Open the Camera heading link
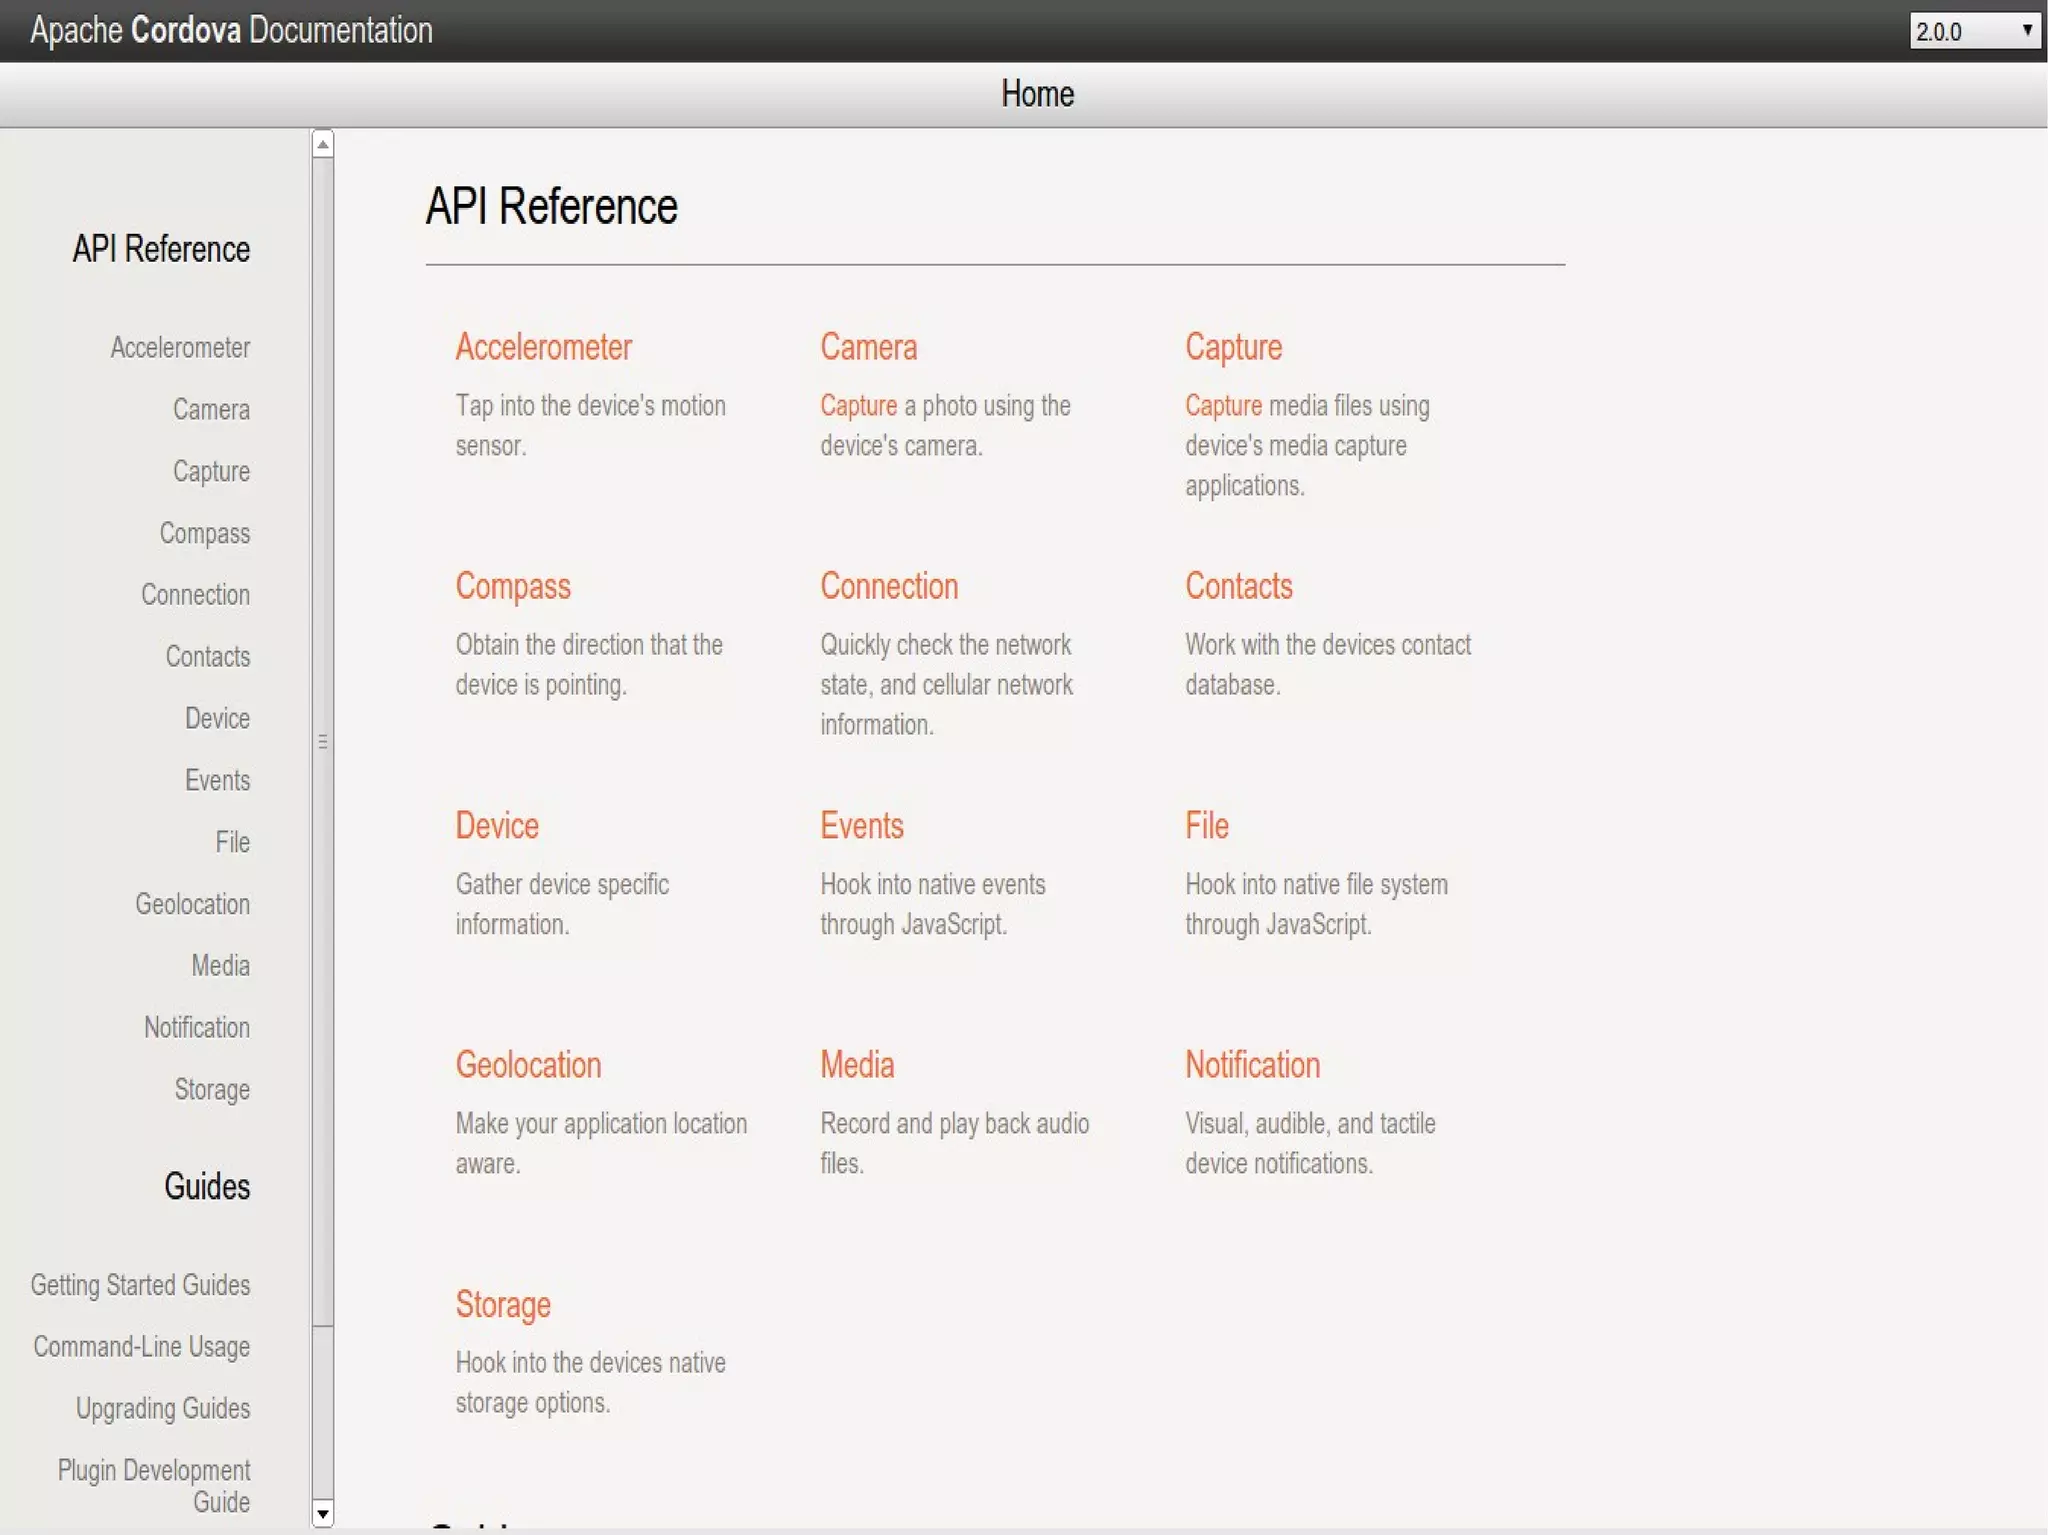 [x=868, y=347]
